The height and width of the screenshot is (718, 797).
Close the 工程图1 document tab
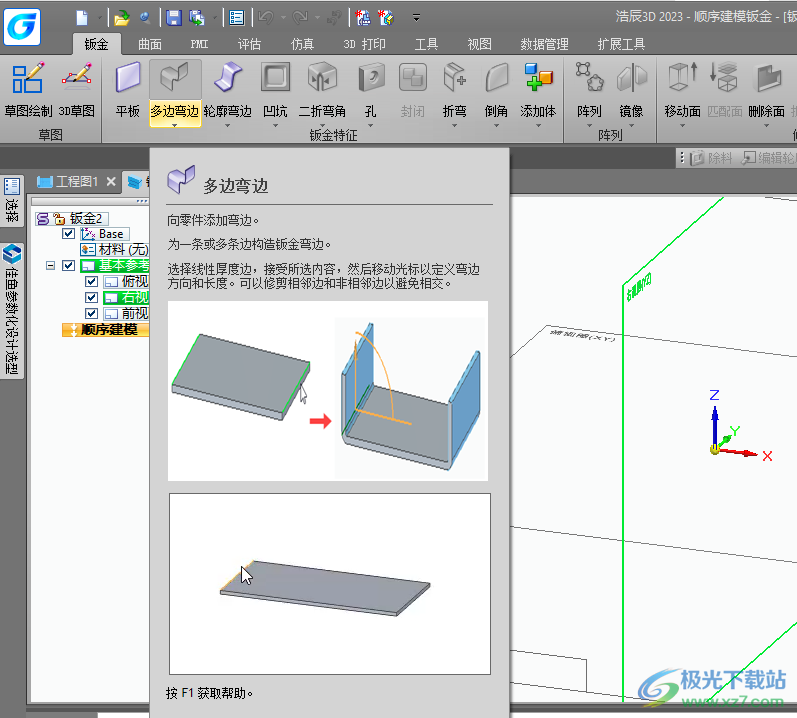tap(111, 181)
